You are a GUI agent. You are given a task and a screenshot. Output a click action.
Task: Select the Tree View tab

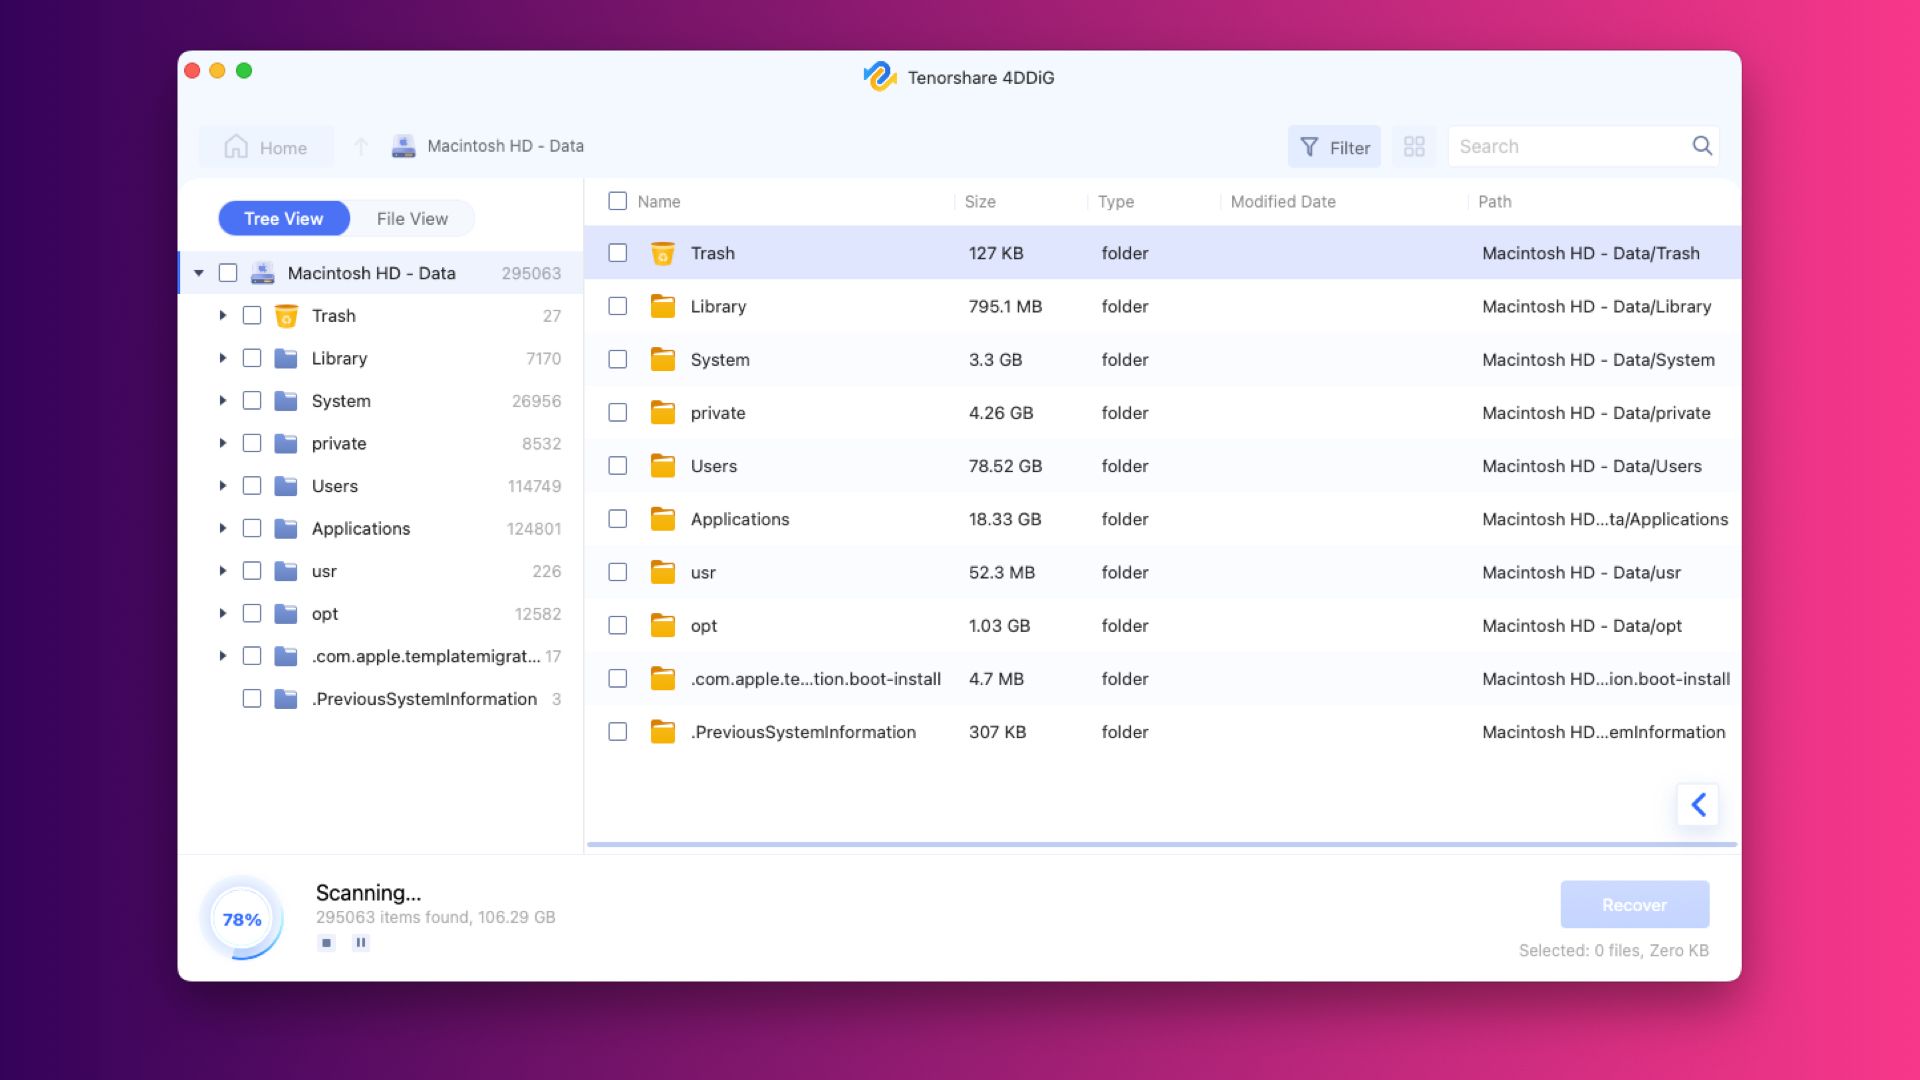[284, 218]
